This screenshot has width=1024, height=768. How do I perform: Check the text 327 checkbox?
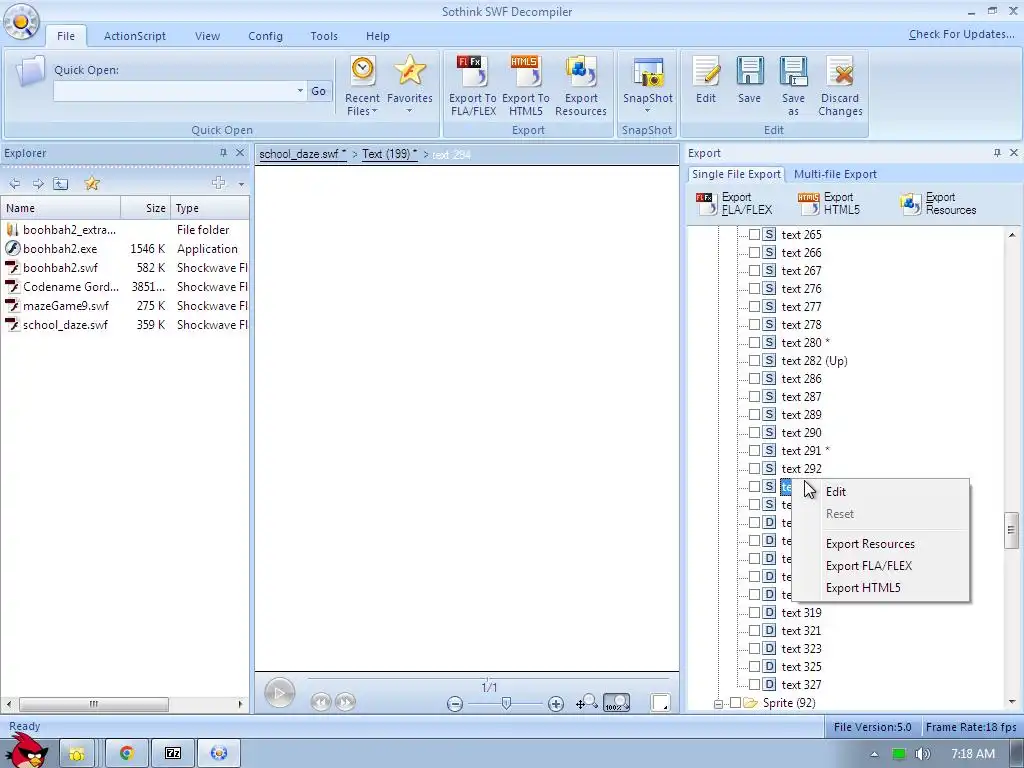click(754, 684)
